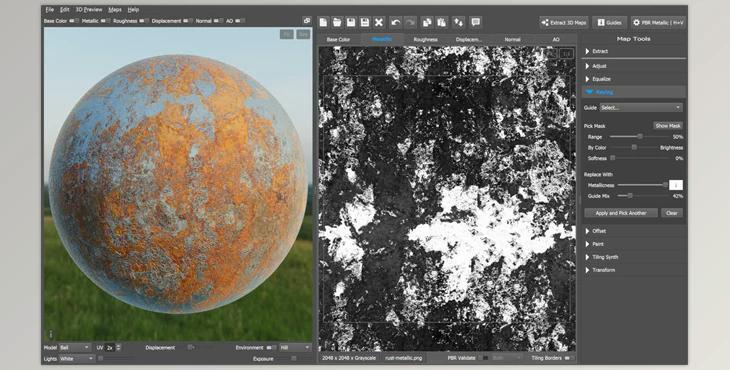Open the Guide Select dropdown

[x=641, y=108]
